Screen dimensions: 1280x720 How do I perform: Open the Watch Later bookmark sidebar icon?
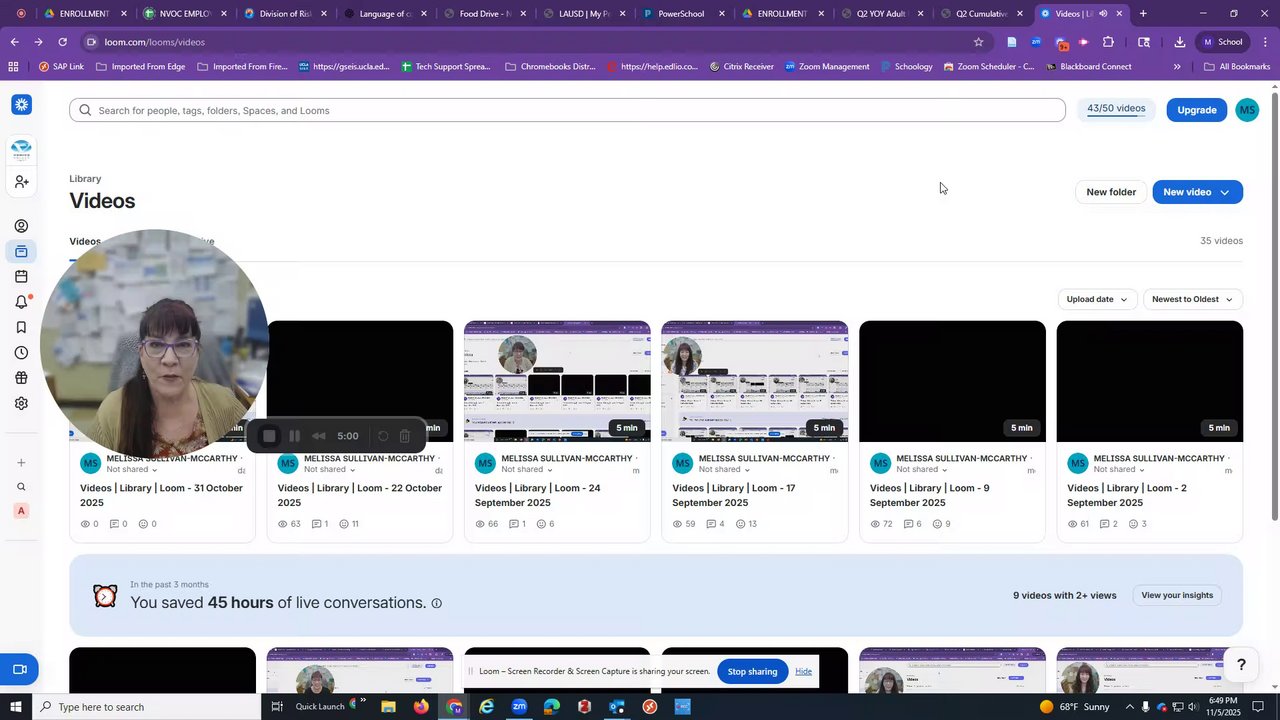point(21,327)
